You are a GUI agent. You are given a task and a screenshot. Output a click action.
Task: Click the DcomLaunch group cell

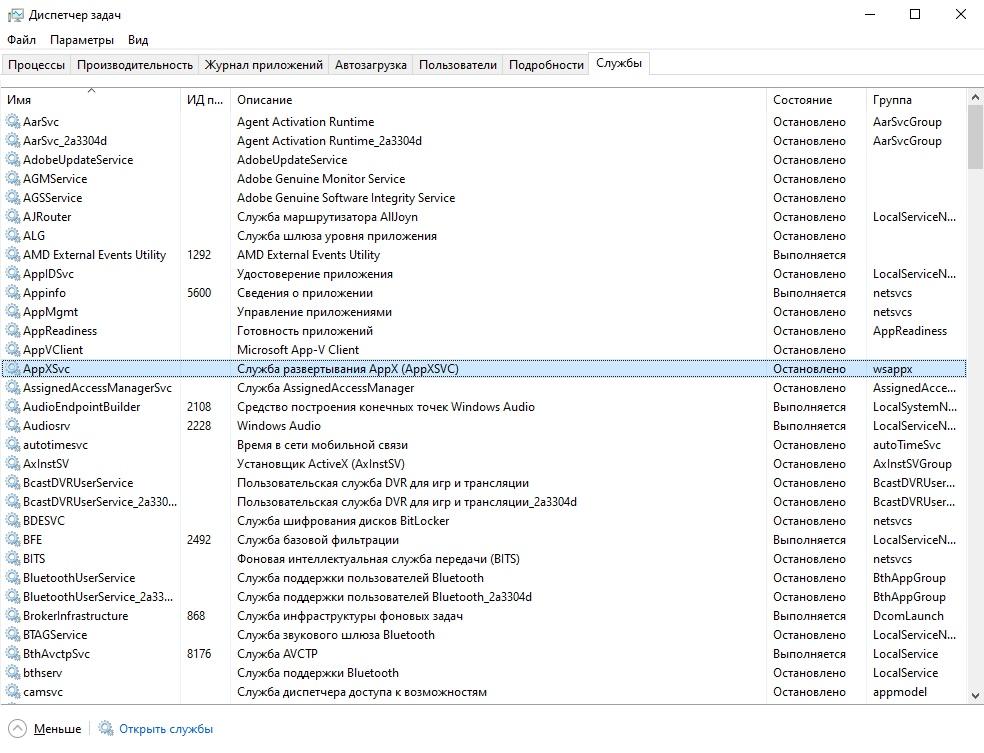tap(908, 616)
